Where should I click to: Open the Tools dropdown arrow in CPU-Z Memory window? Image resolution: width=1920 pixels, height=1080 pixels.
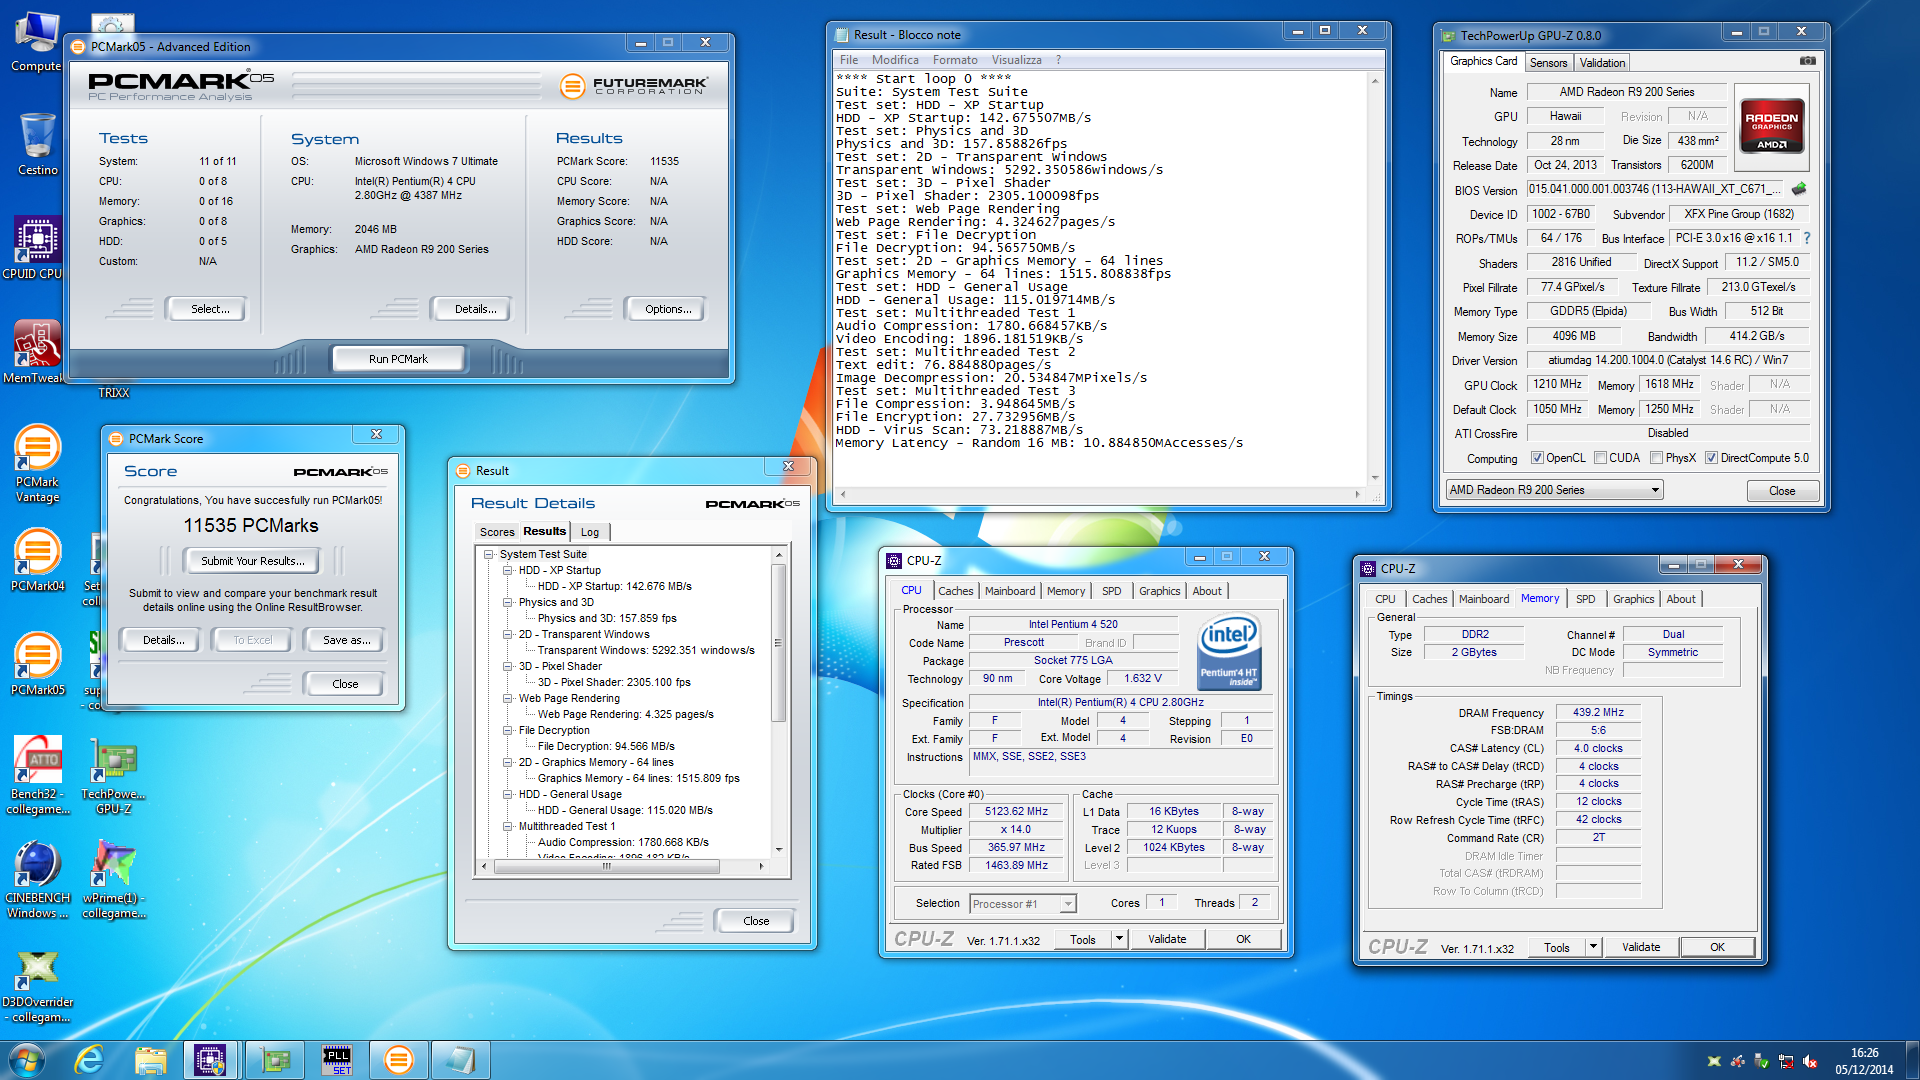pyautogui.click(x=1593, y=947)
